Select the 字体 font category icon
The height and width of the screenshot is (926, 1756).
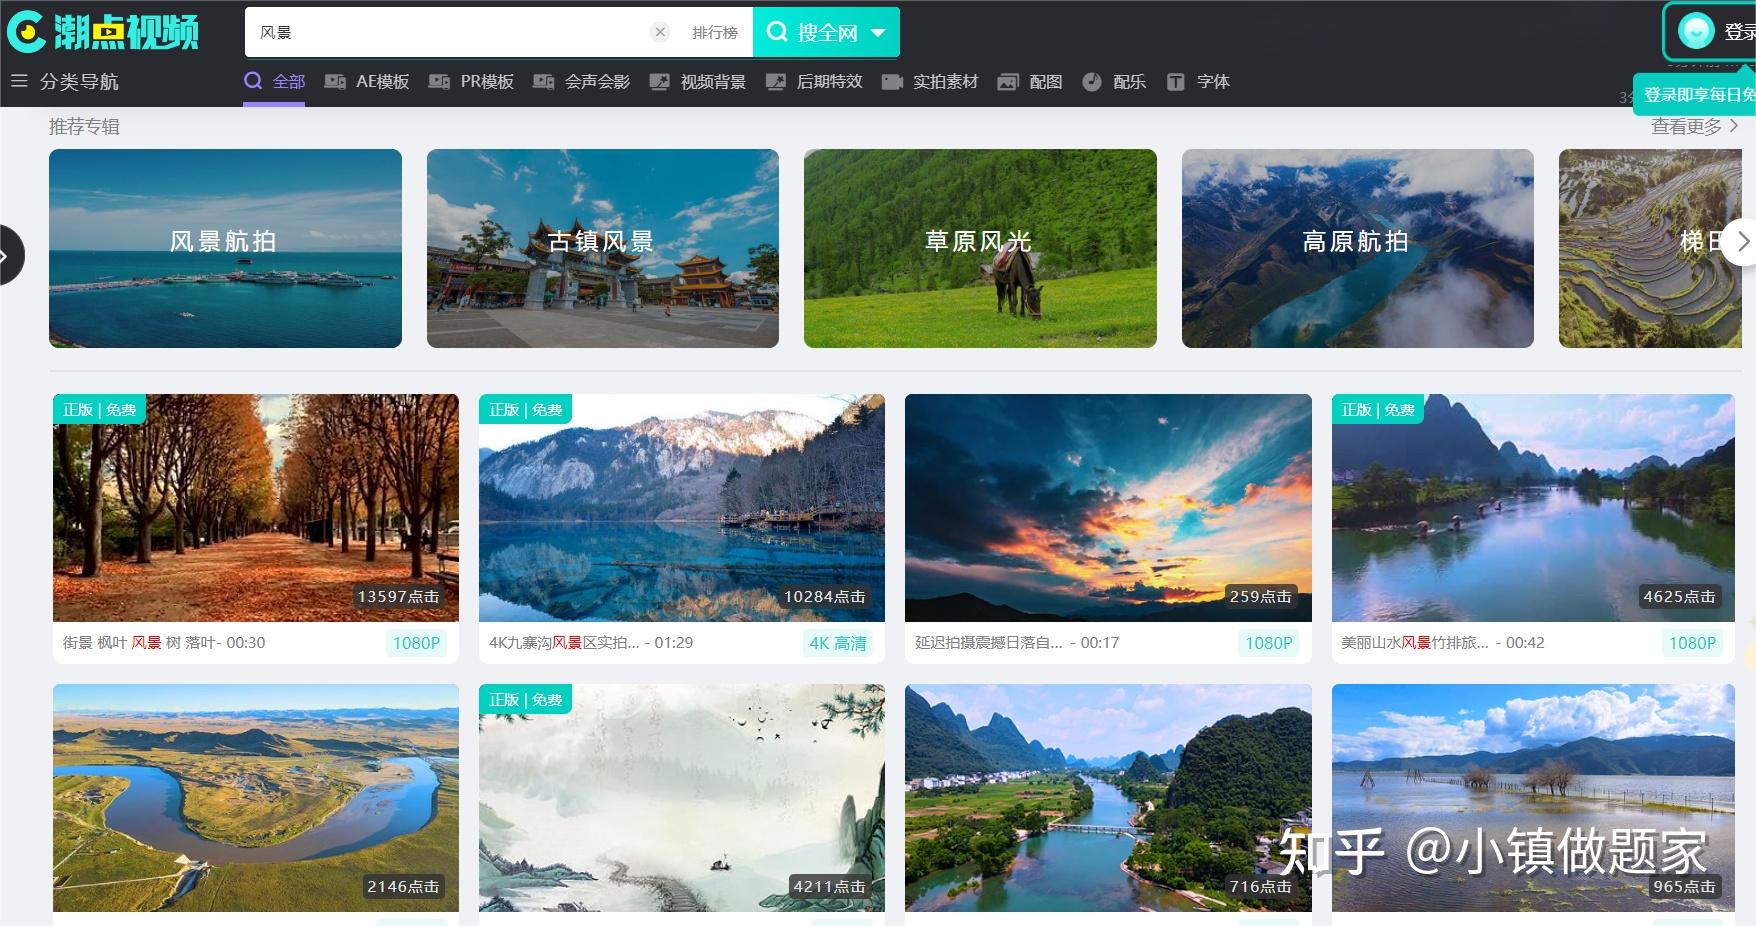click(x=1176, y=82)
